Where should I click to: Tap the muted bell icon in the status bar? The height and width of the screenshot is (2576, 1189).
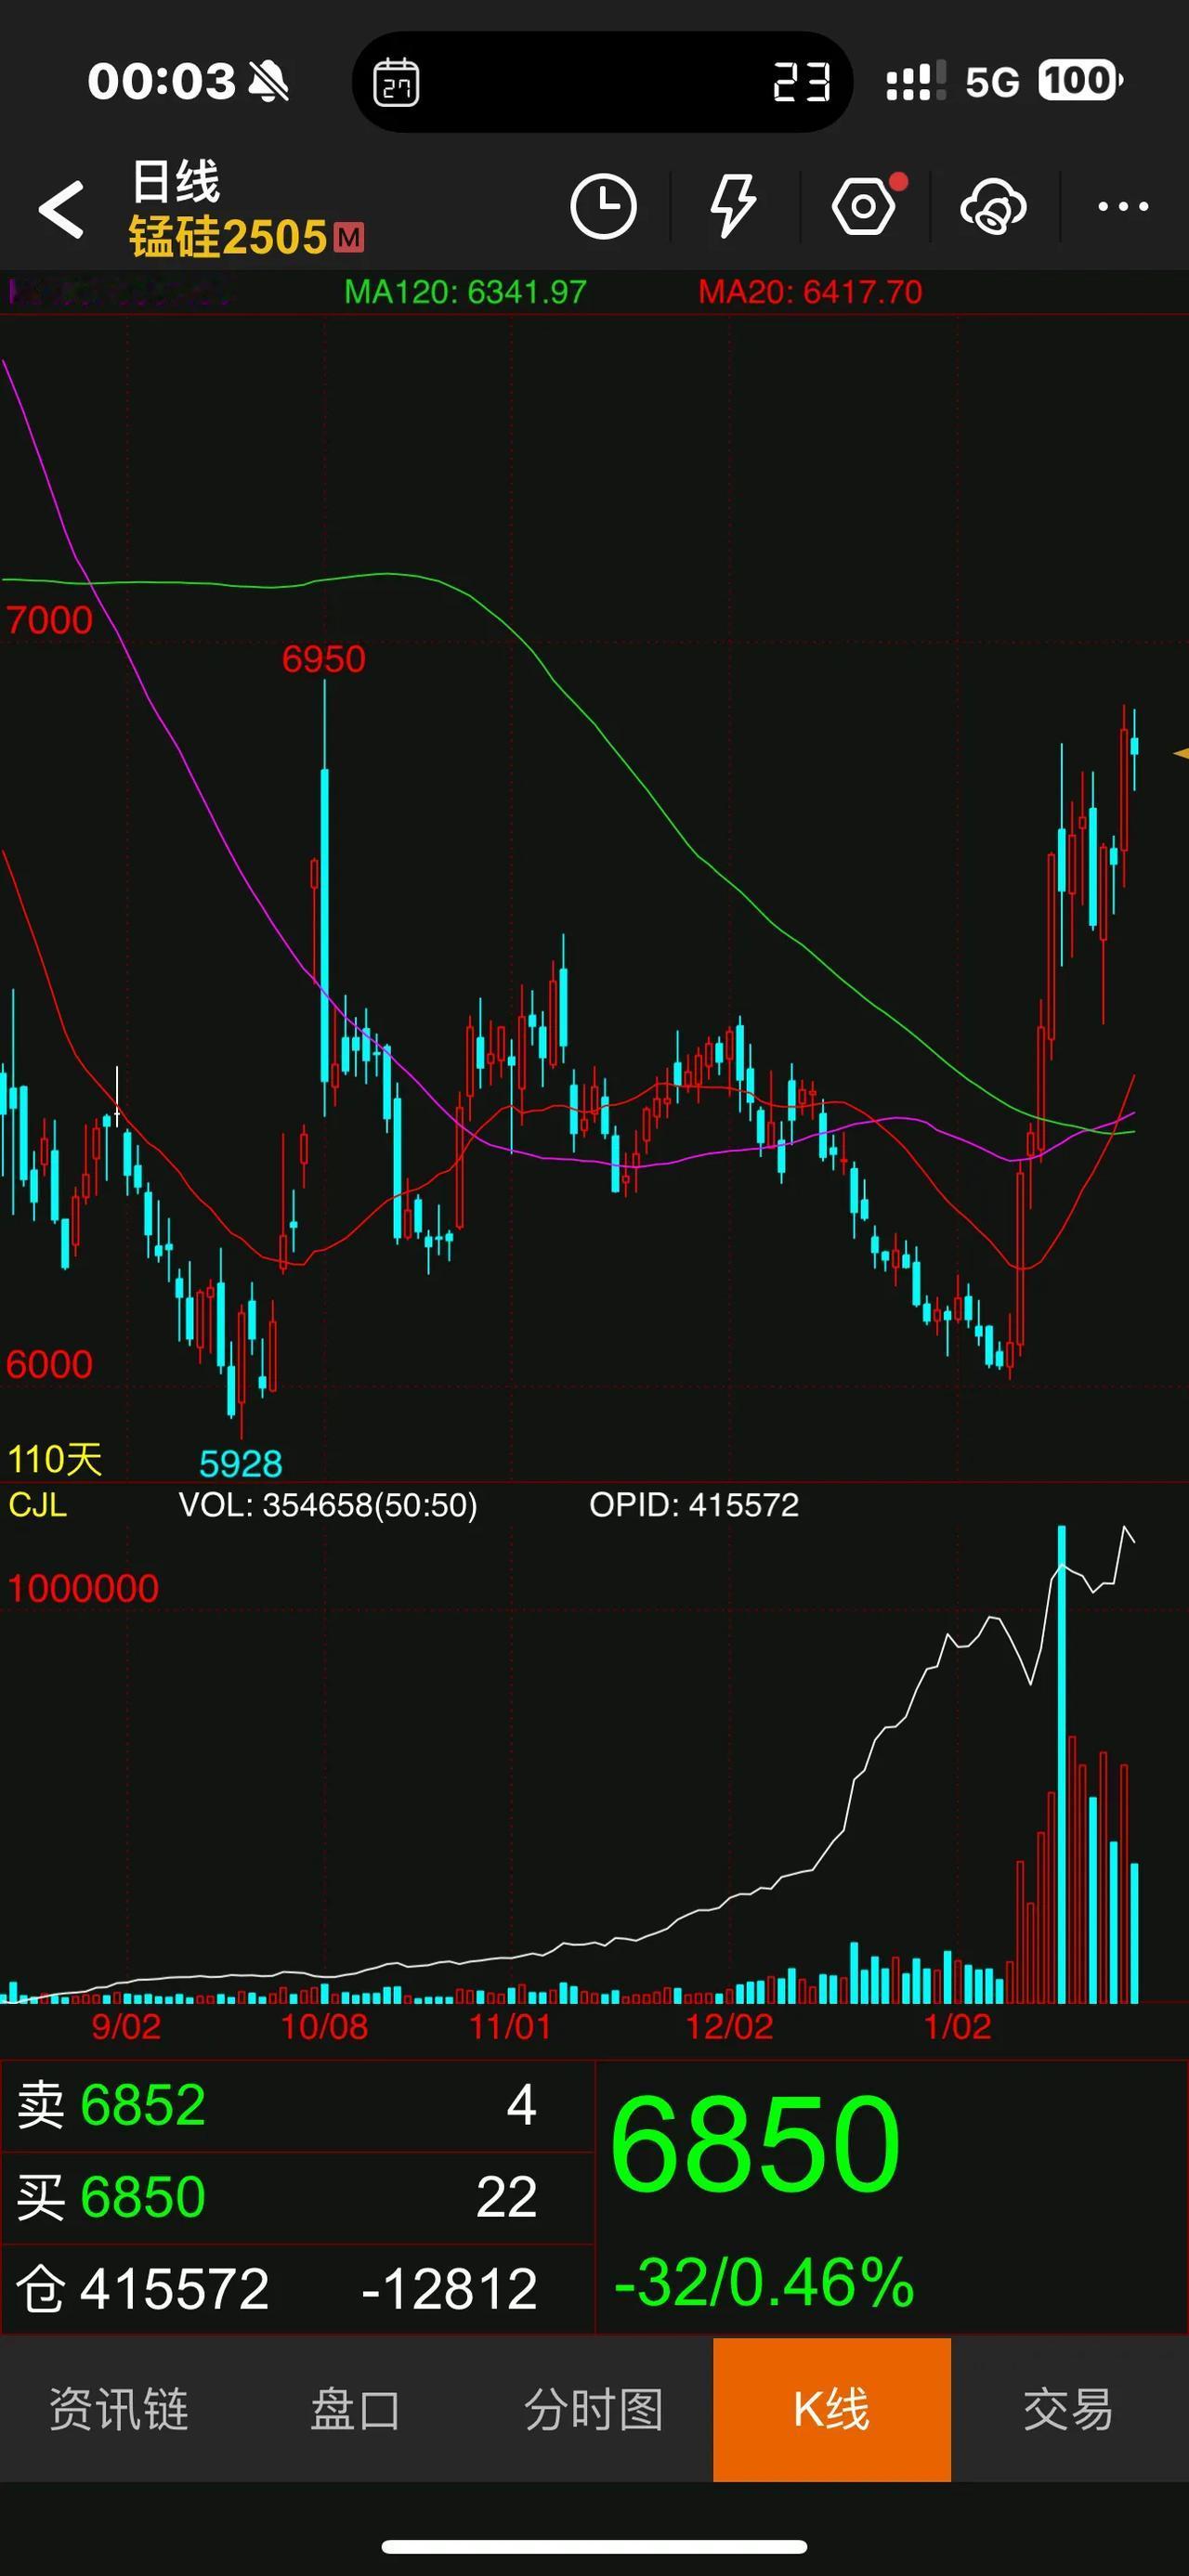point(268,81)
